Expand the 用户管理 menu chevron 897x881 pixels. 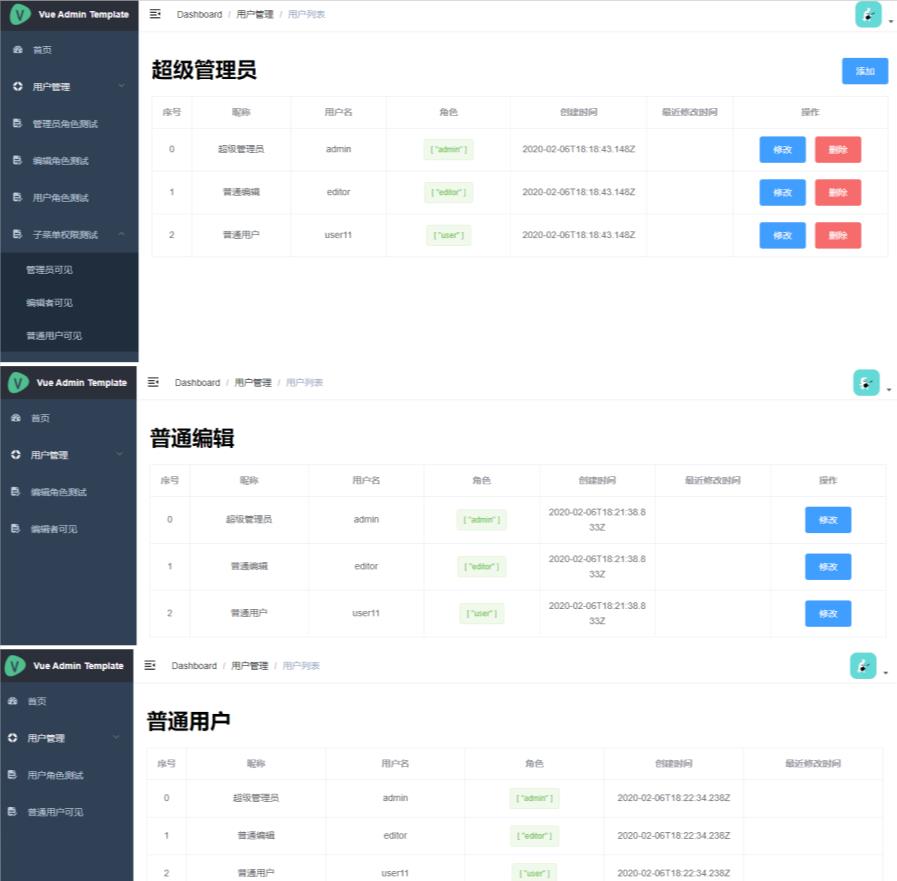click(x=122, y=86)
